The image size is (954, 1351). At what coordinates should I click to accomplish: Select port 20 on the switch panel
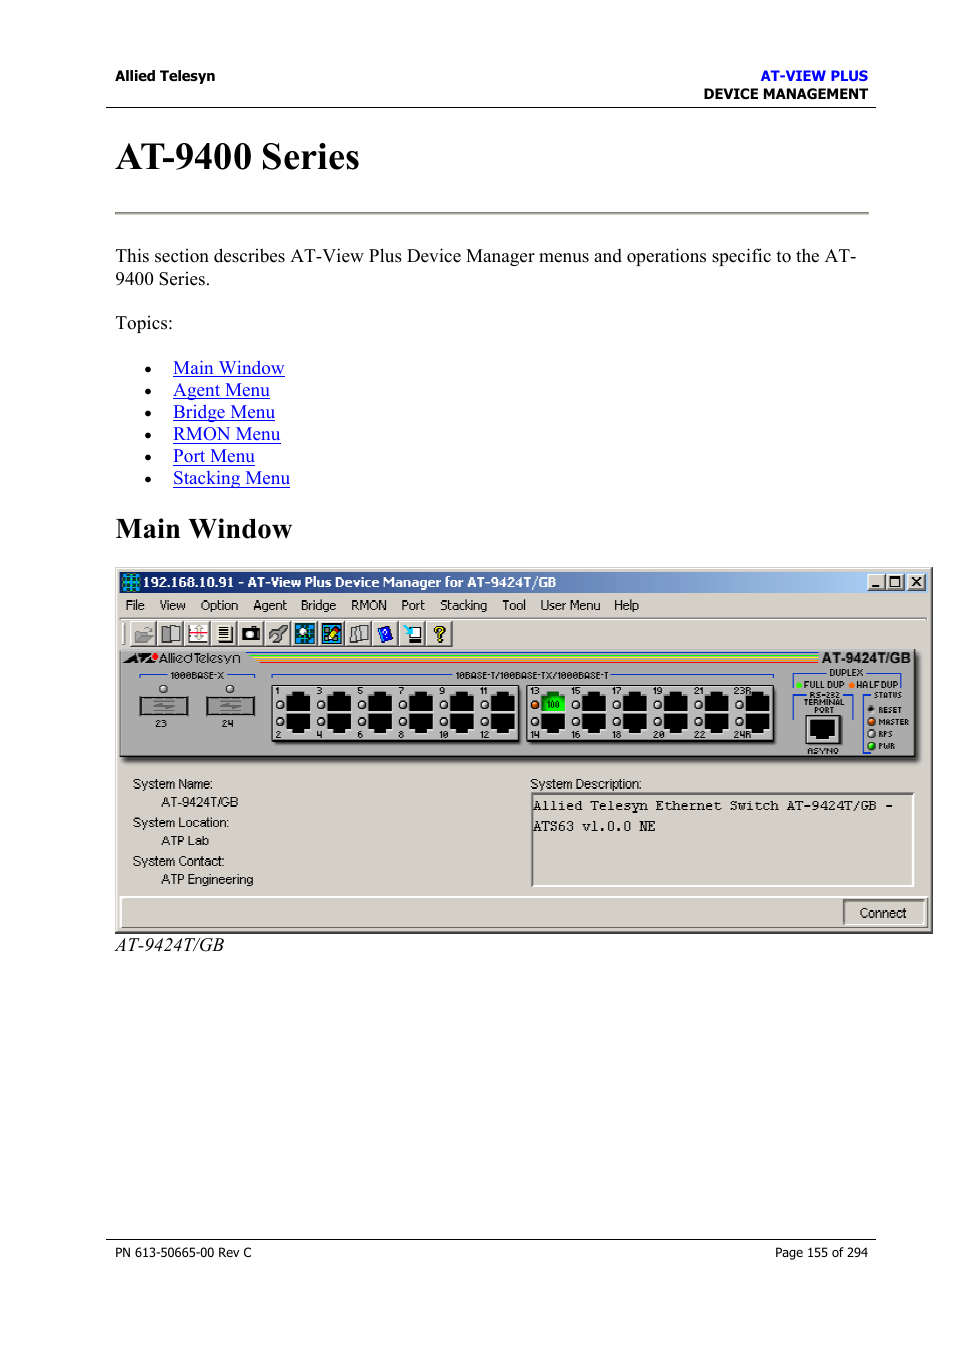676,722
